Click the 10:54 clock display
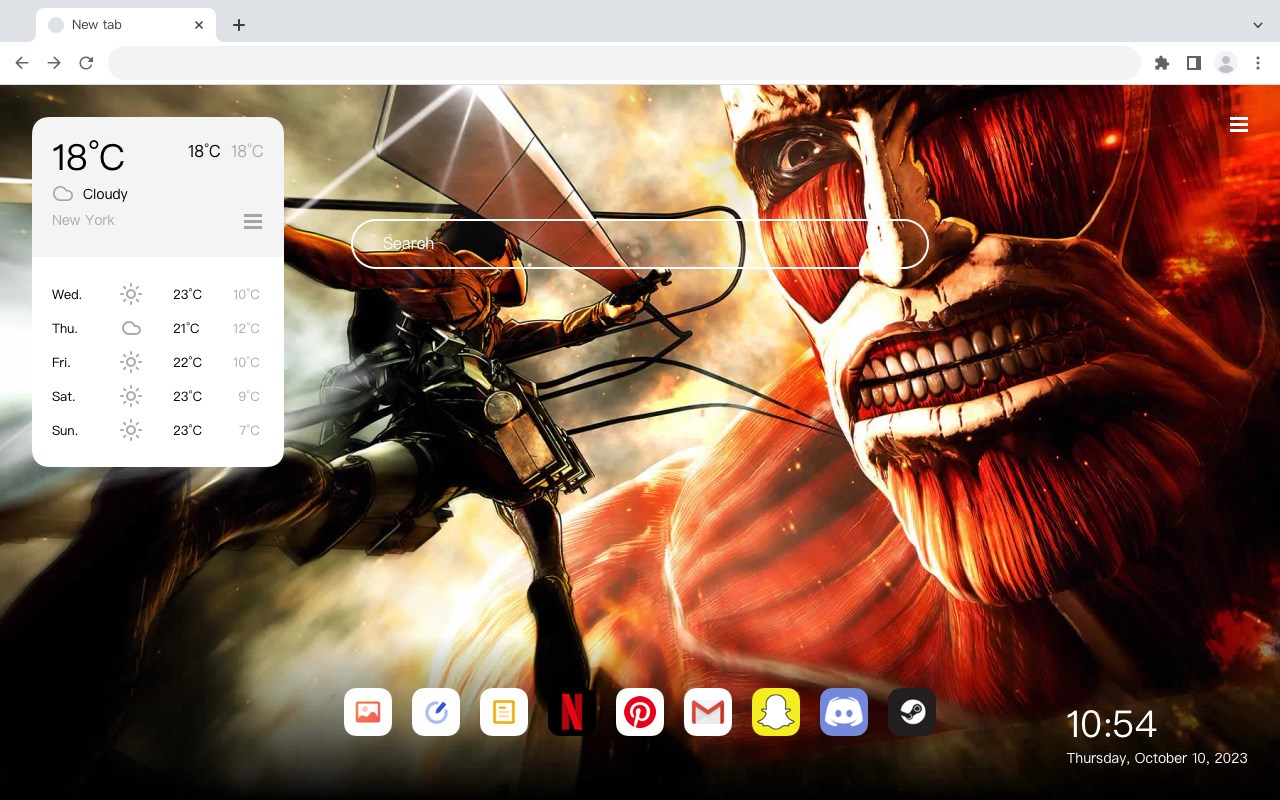Viewport: 1280px width, 800px height. [x=1111, y=724]
